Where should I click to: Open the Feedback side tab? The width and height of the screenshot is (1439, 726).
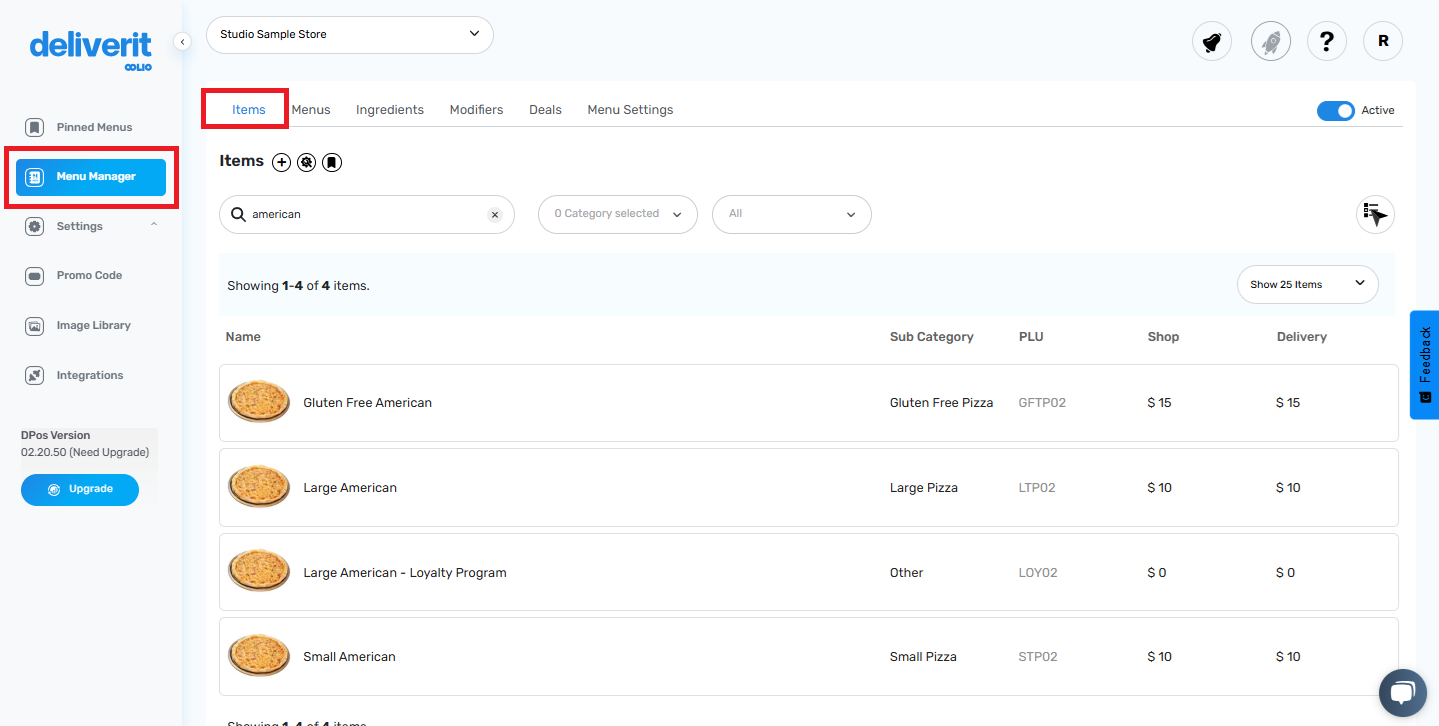(1424, 364)
